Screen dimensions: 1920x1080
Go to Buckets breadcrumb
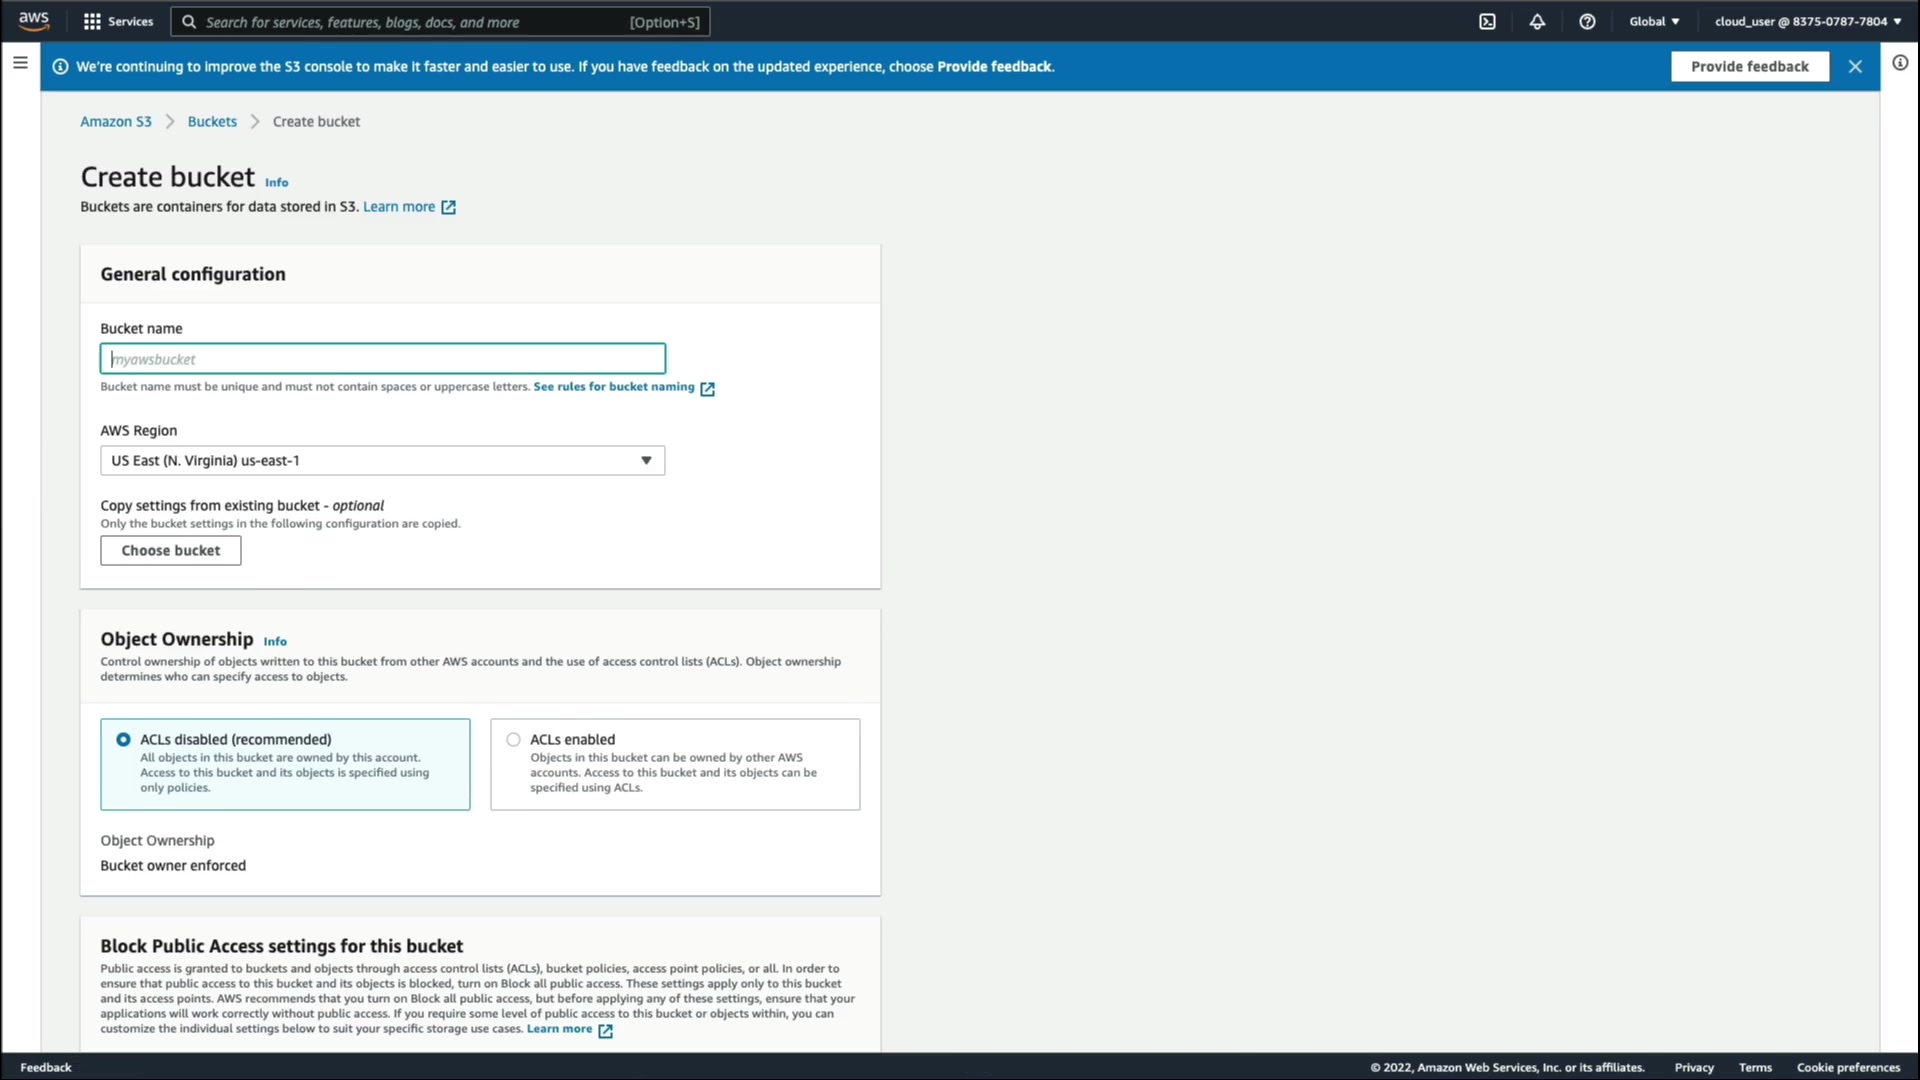pos(212,122)
